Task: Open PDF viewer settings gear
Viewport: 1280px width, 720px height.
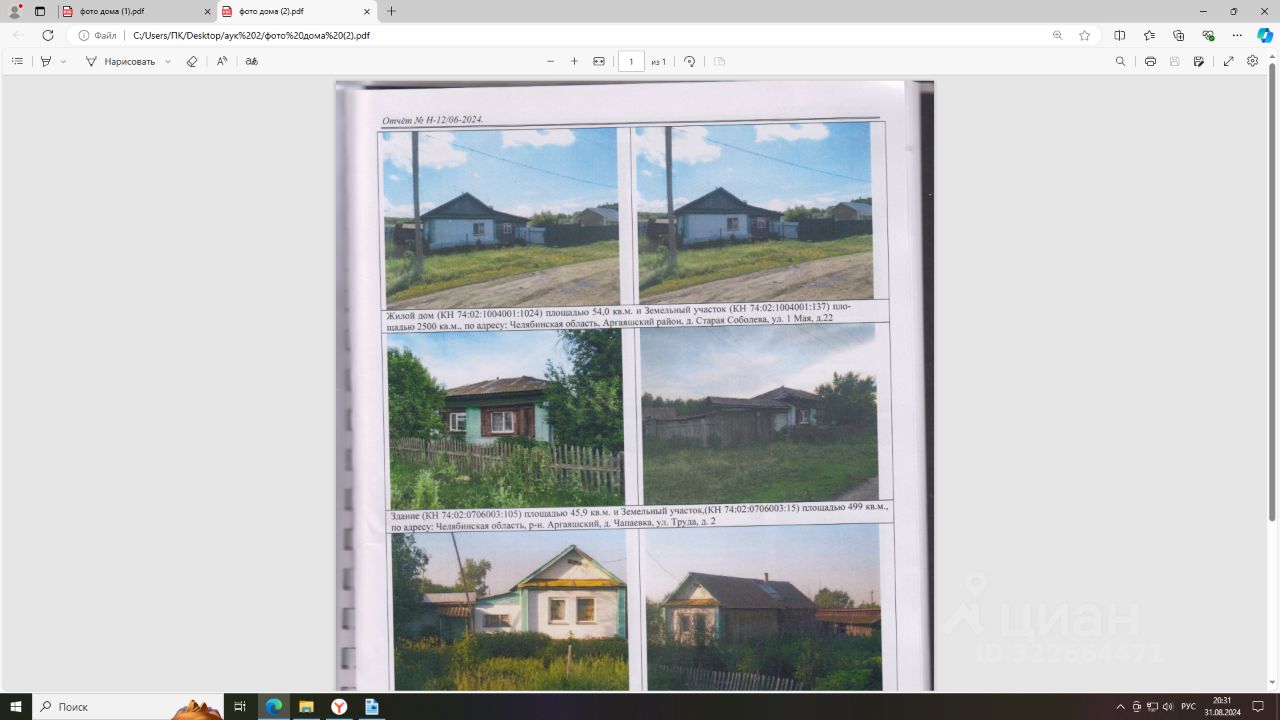Action: tap(1253, 61)
